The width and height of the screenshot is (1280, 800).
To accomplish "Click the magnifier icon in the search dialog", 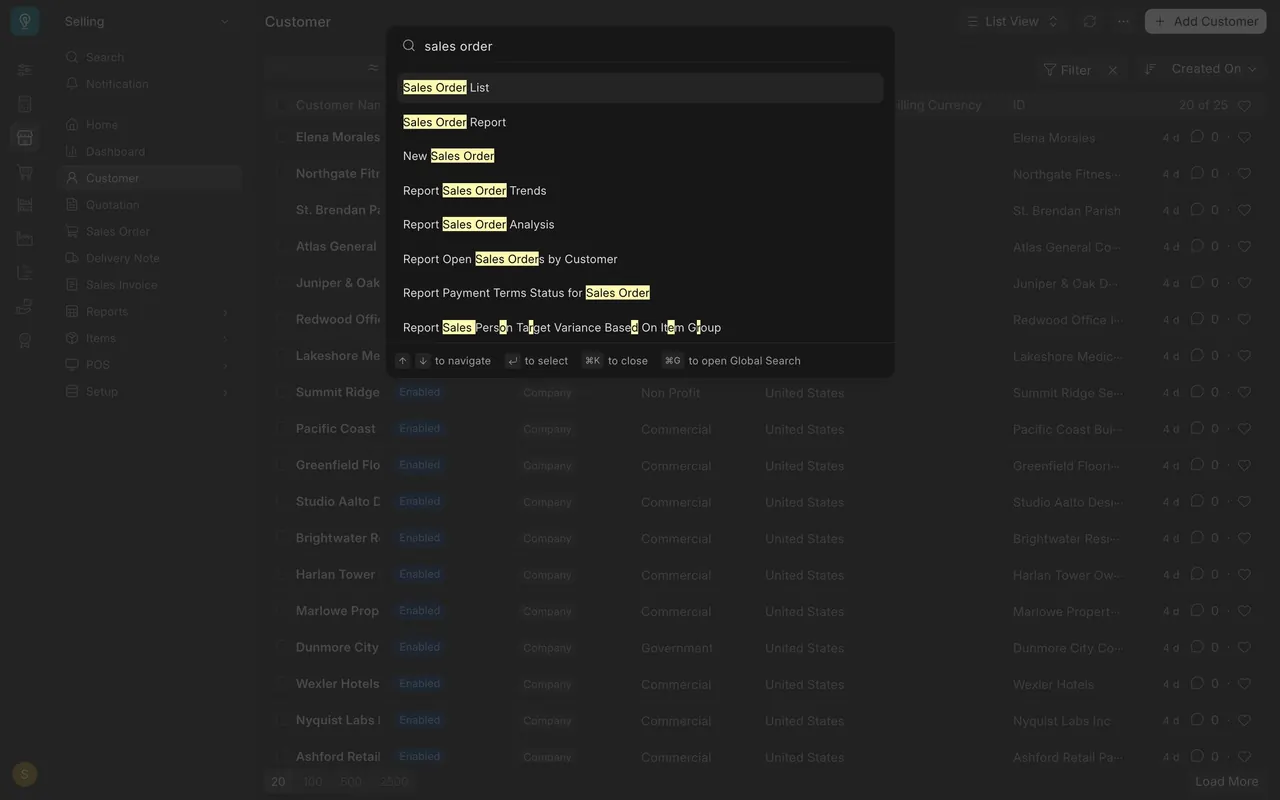I will [409, 46].
